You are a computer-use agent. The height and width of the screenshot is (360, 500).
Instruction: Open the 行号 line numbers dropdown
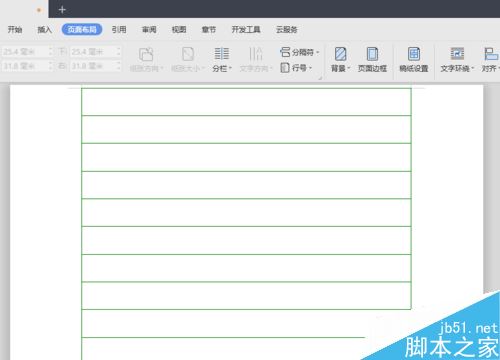pyautogui.click(x=296, y=68)
